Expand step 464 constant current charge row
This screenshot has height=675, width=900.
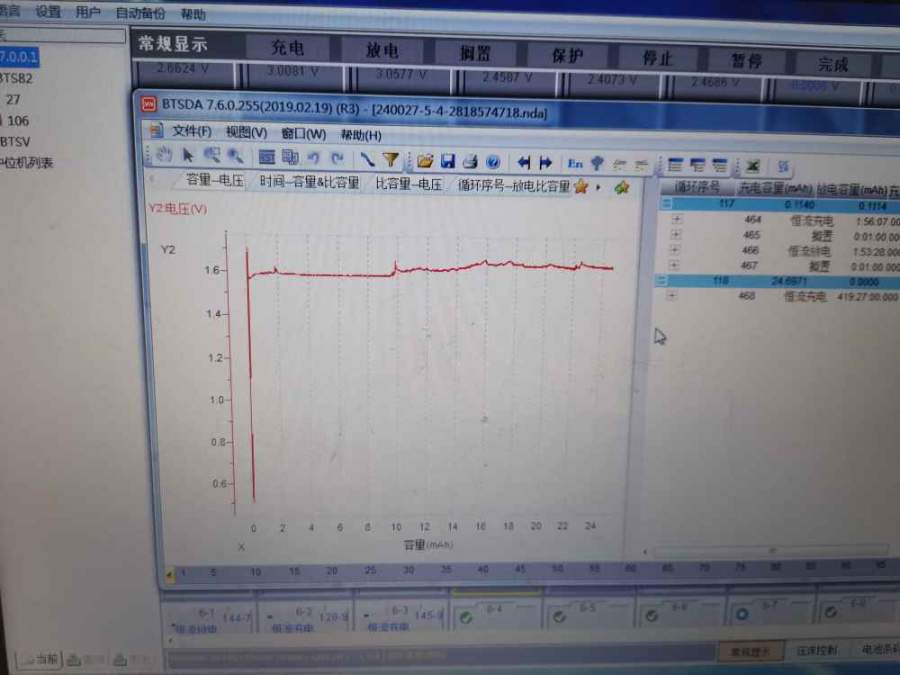675,219
